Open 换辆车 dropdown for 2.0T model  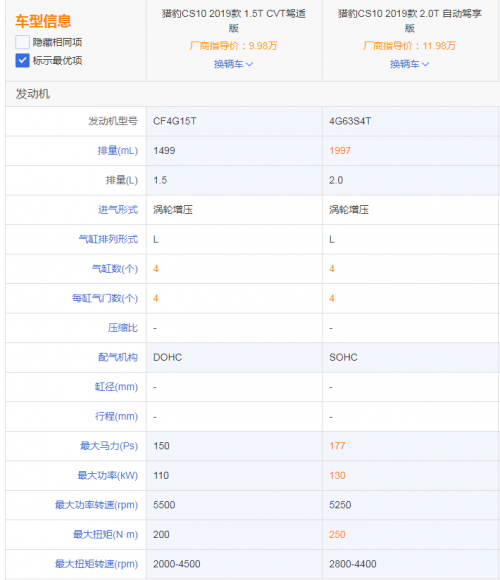409,64
